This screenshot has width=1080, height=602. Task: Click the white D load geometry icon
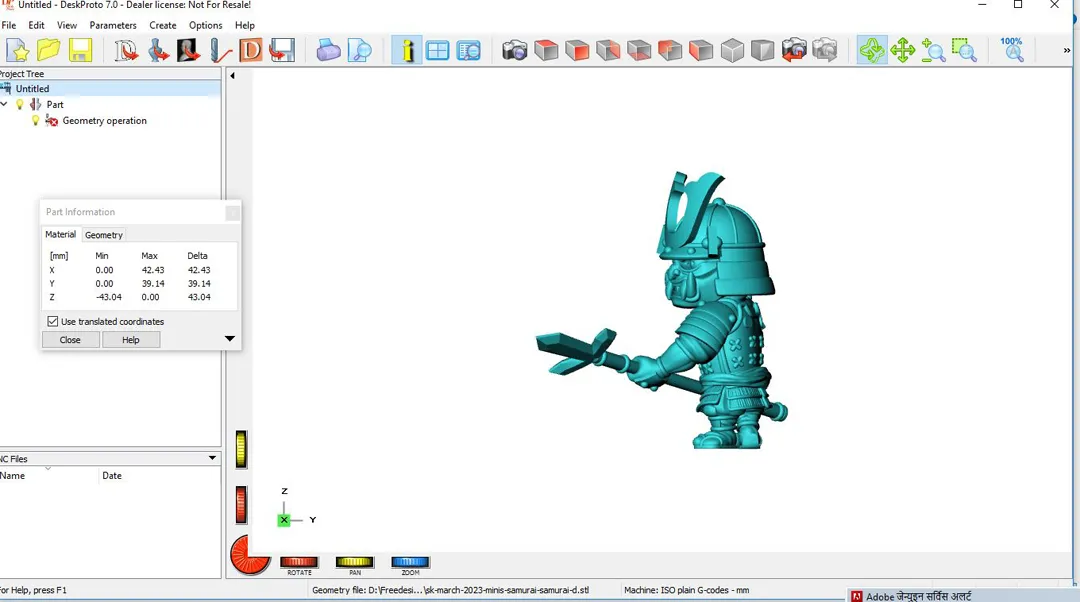pyautogui.click(x=126, y=50)
